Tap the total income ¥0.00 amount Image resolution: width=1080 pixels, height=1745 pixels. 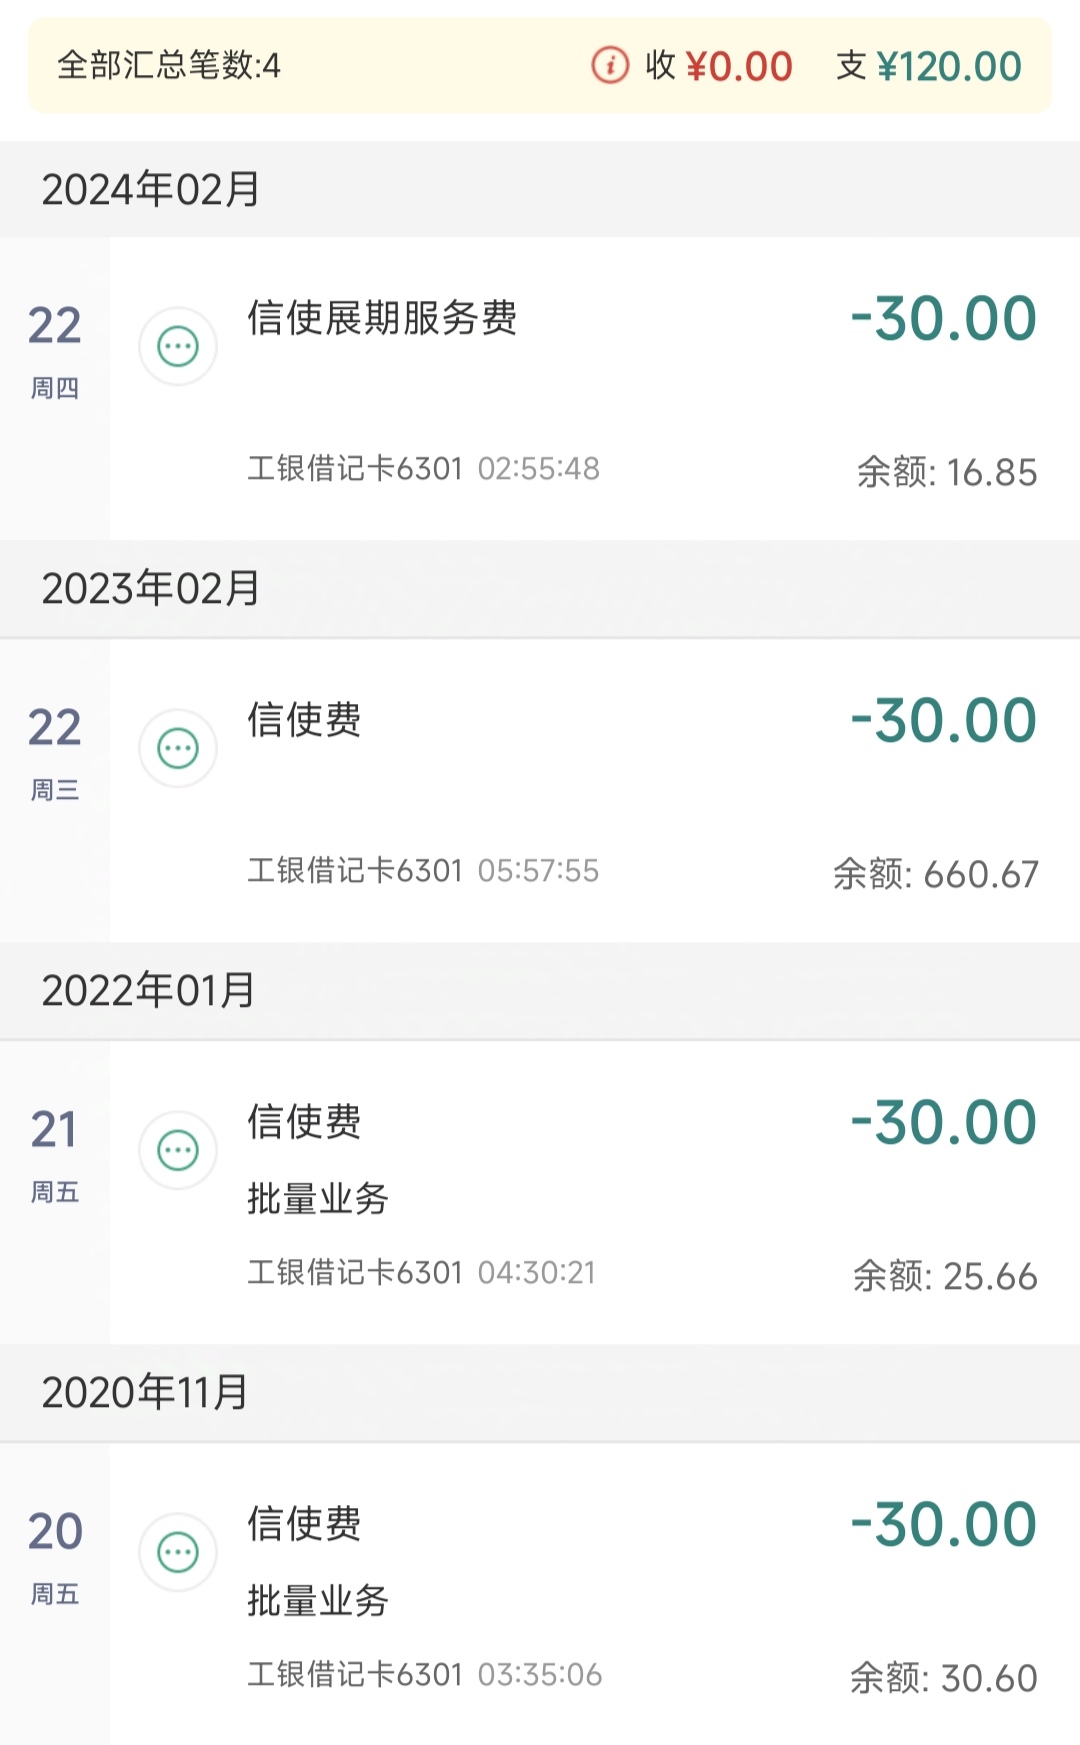738,67
